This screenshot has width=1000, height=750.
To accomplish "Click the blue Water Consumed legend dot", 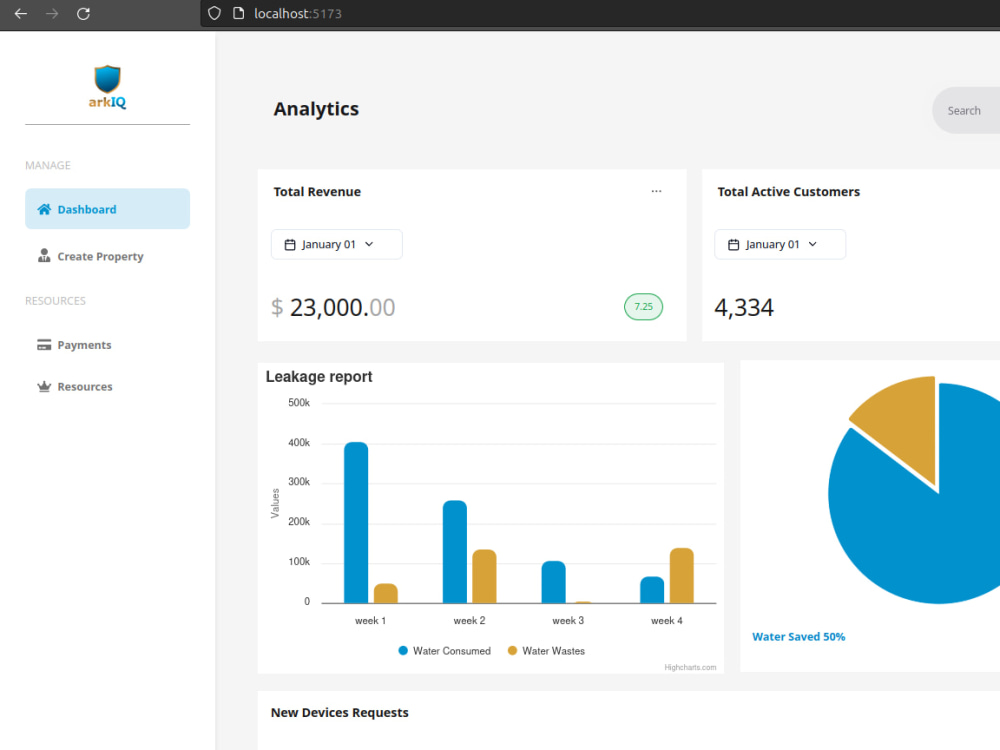I will 403,651.
